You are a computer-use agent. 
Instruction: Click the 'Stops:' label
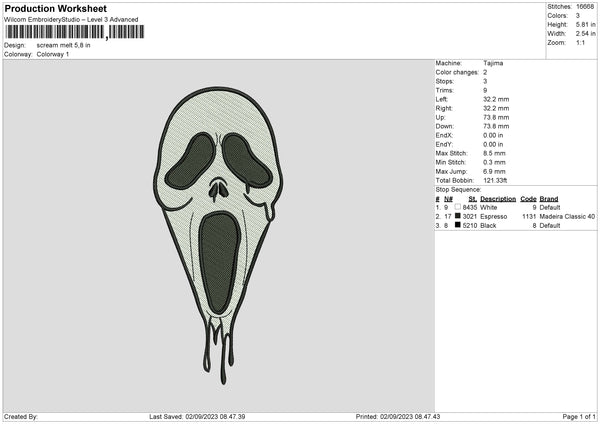pos(445,81)
